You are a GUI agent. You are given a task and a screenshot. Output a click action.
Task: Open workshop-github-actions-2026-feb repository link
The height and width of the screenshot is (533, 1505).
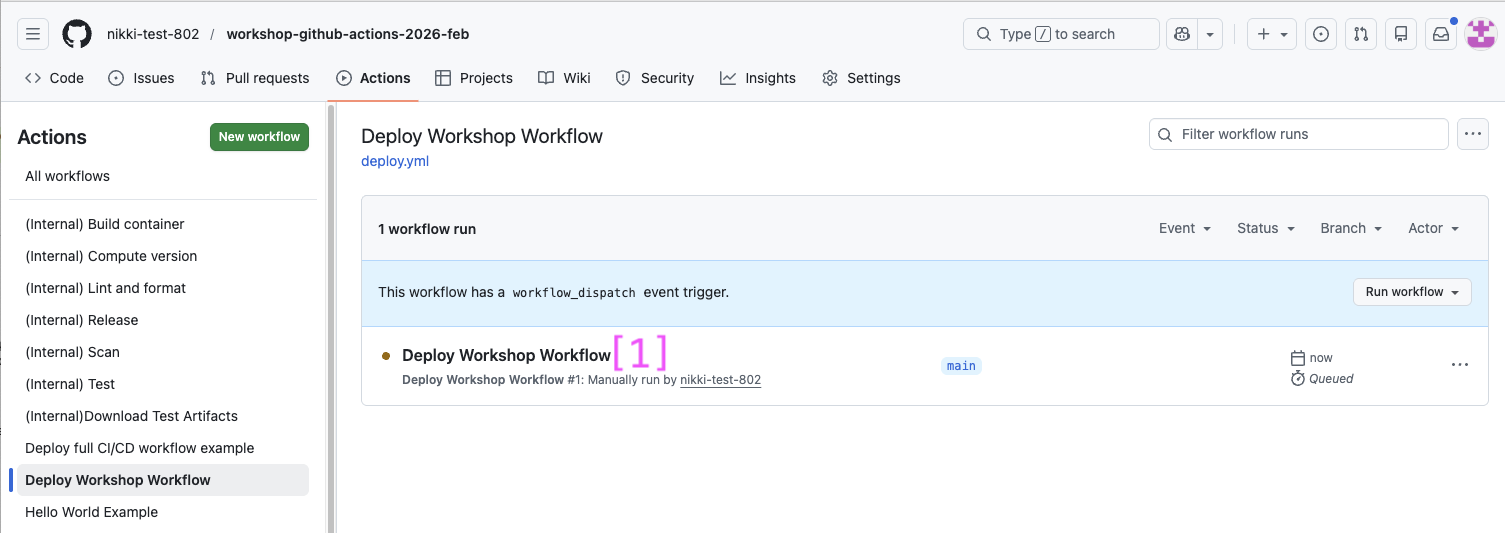[348, 34]
